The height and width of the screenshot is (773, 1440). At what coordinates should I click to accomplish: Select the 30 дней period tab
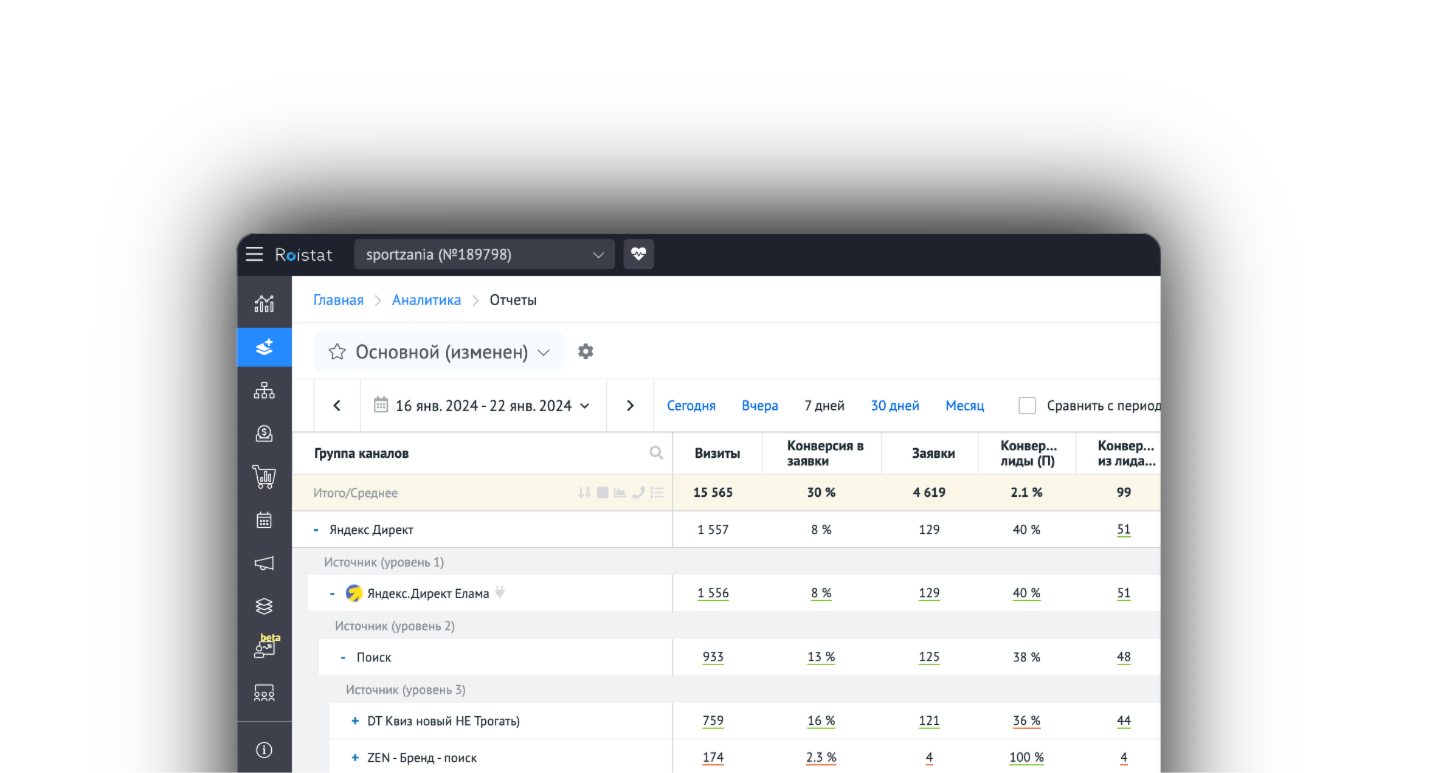[x=894, y=405]
